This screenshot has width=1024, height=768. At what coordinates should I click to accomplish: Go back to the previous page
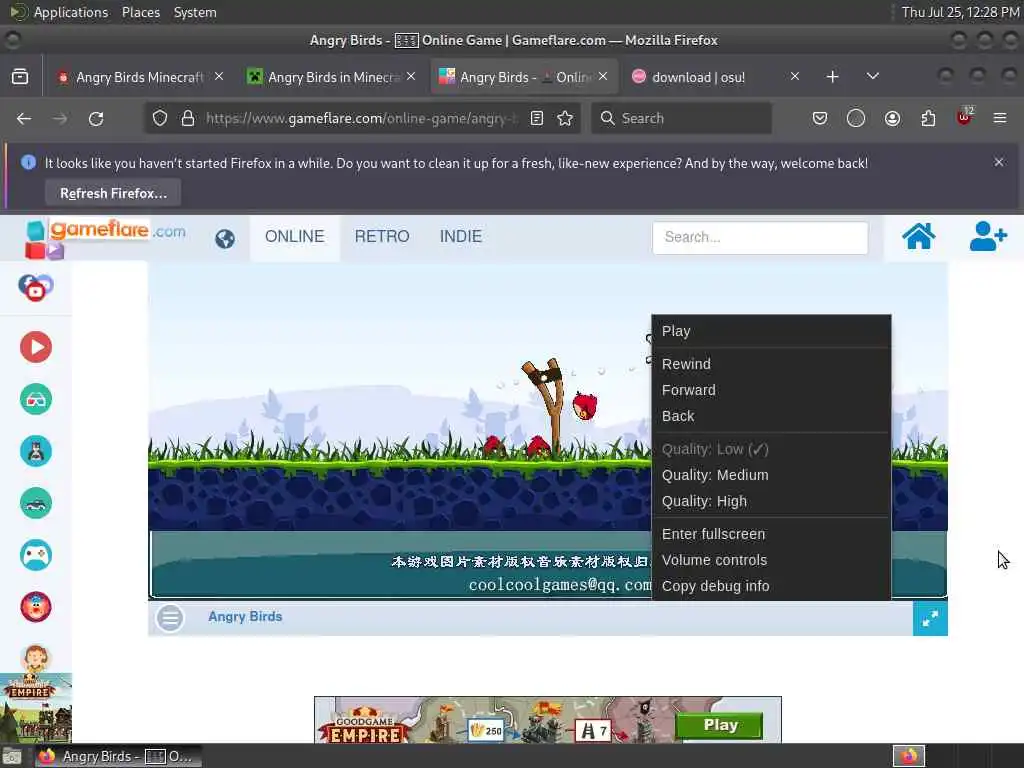(x=24, y=118)
